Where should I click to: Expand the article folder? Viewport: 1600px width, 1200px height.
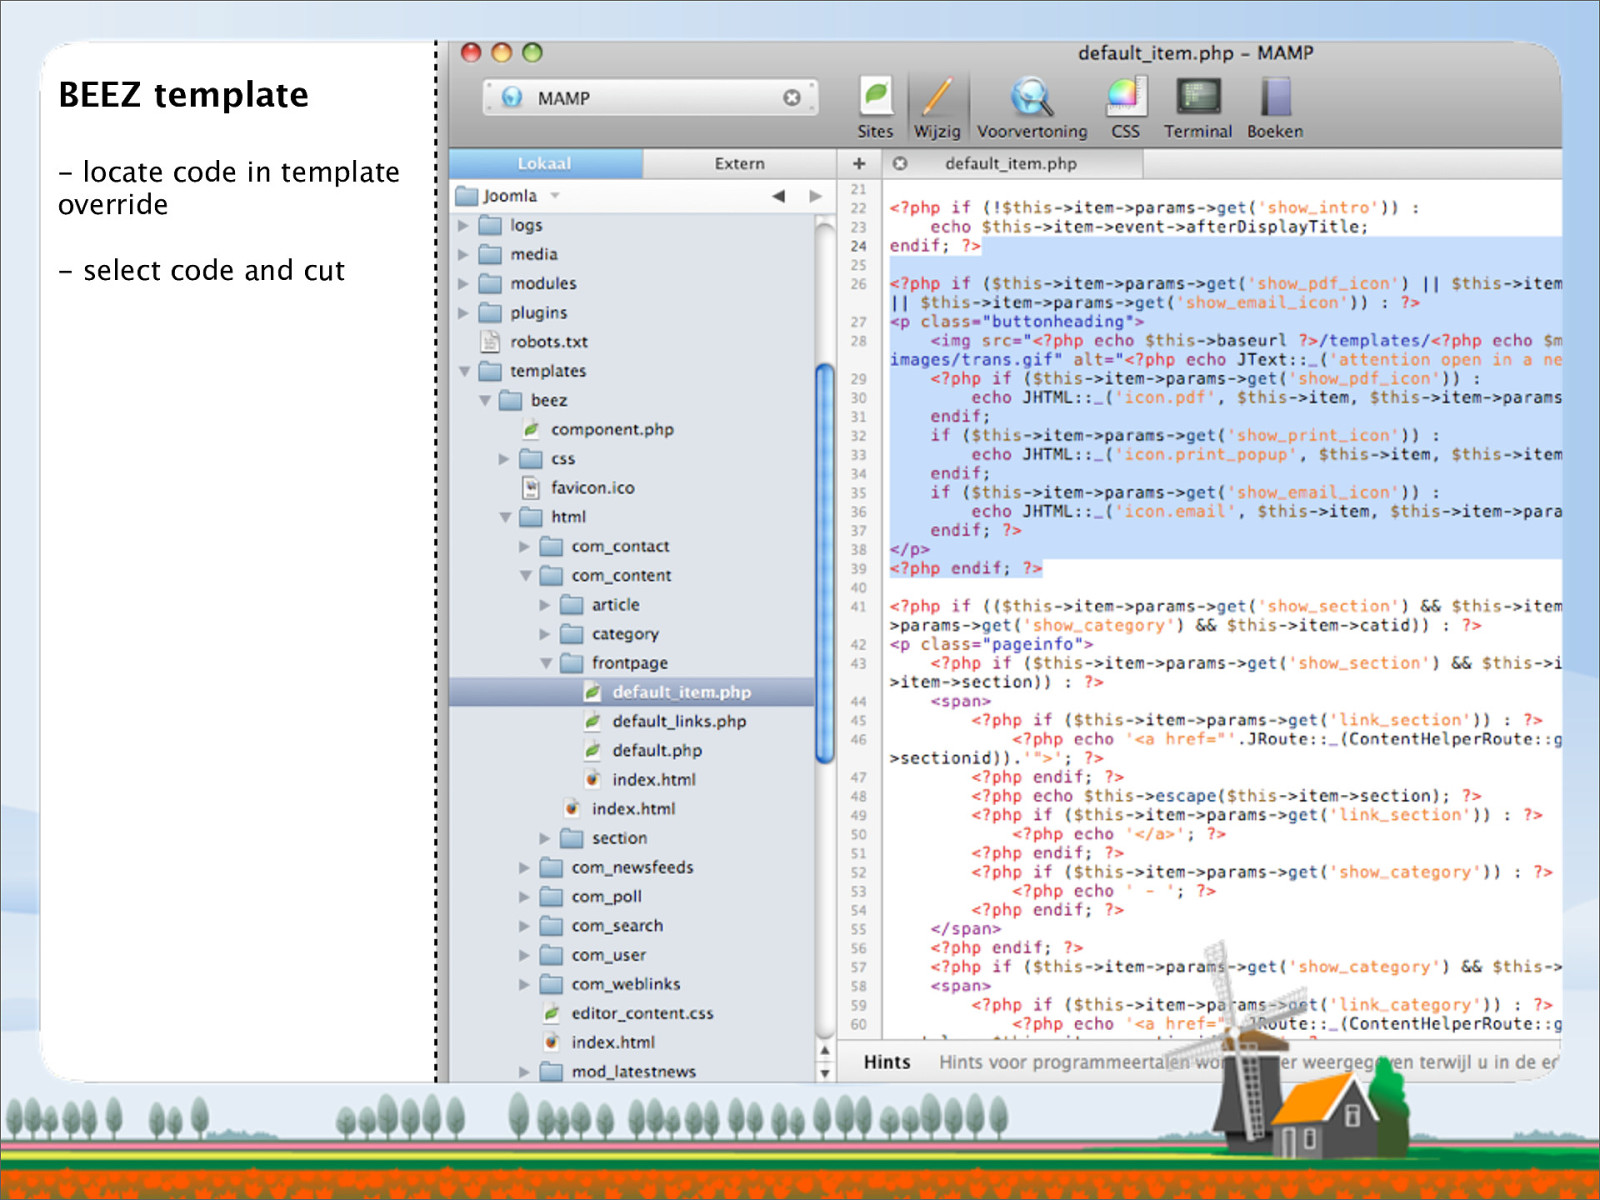click(545, 605)
